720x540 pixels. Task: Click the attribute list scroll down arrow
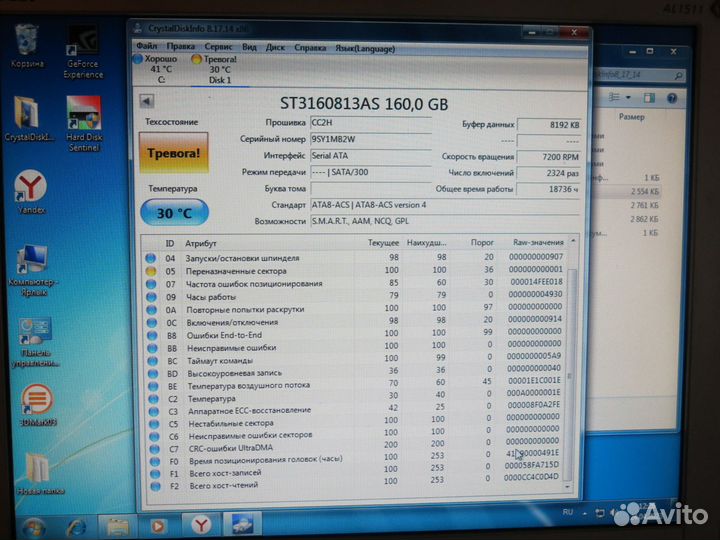click(x=568, y=486)
